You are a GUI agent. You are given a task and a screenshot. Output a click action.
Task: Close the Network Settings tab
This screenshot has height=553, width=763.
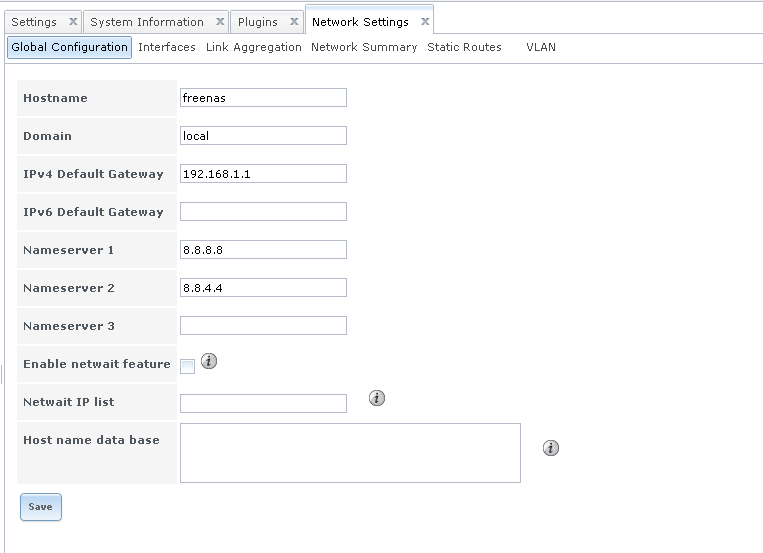(425, 21)
